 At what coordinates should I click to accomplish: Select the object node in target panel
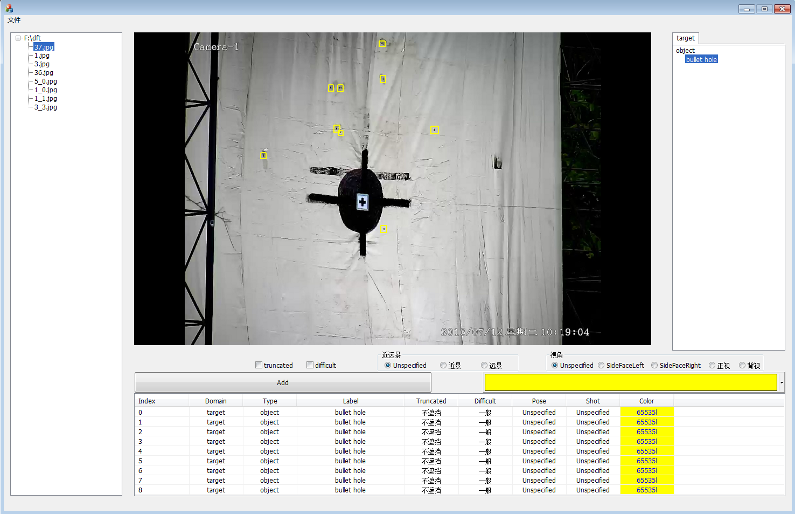point(685,50)
